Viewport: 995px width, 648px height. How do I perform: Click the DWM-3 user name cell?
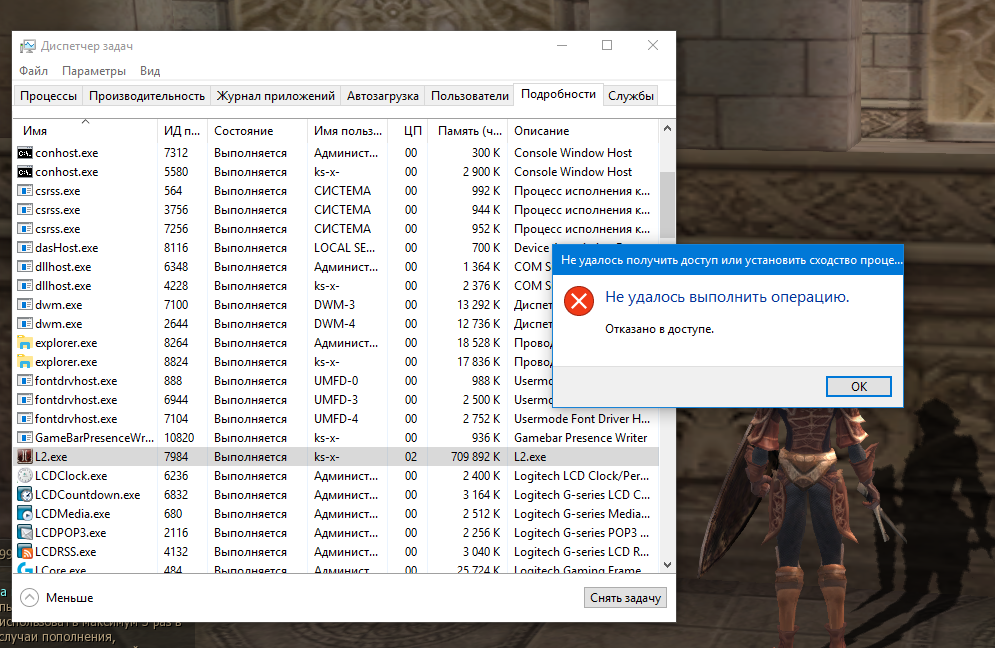coord(334,305)
